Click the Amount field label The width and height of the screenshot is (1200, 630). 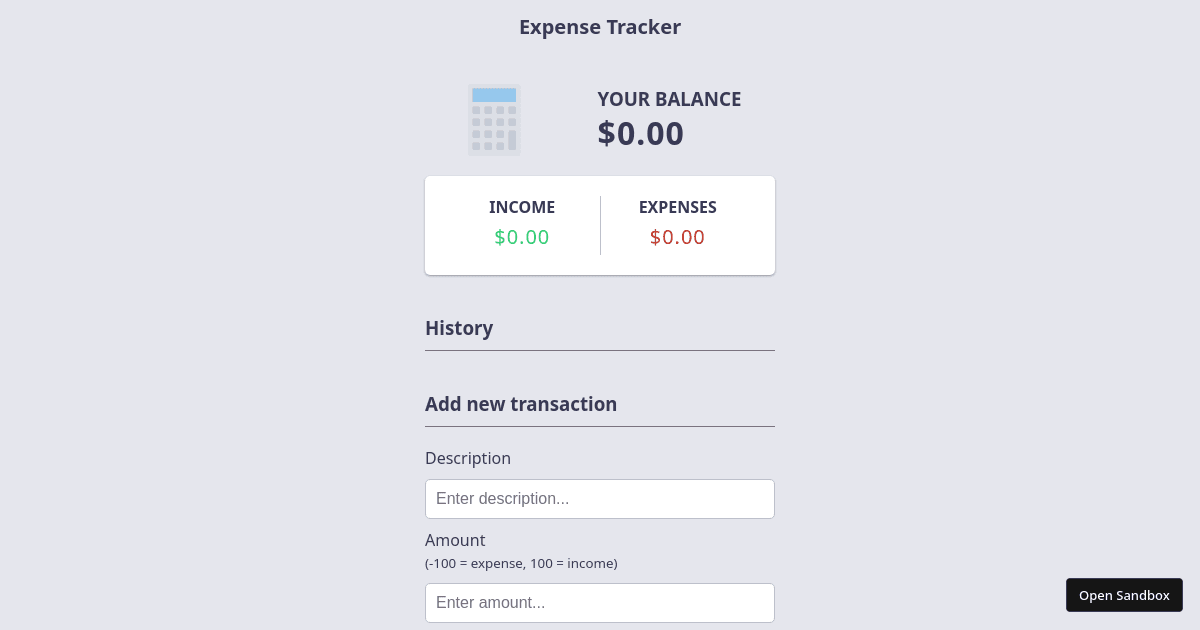point(455,540)
